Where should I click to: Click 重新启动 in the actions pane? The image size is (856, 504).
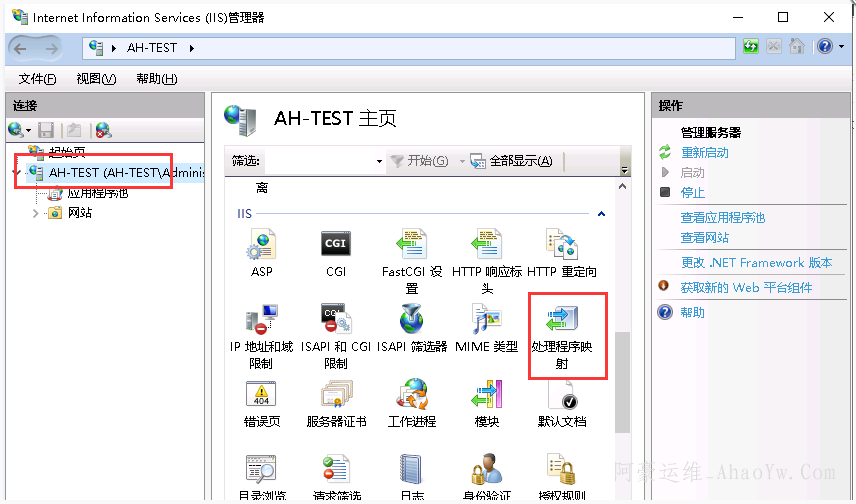point(704,153)
